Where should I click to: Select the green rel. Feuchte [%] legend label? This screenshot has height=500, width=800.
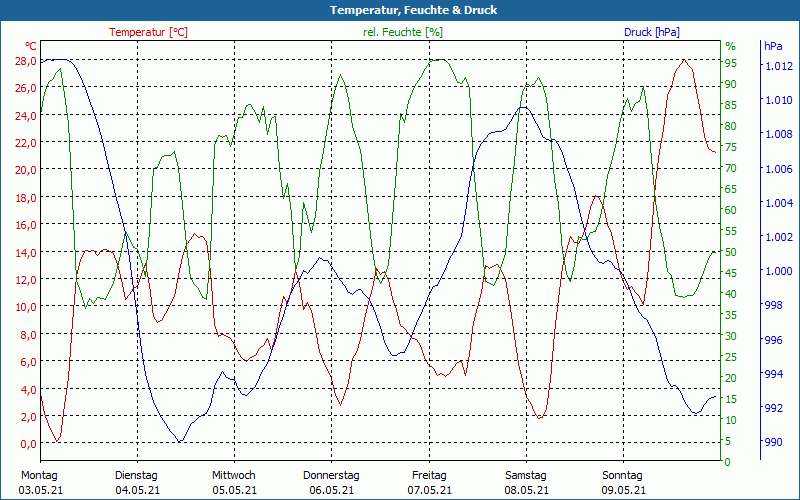pyautogui.click(x=402, y=32)
